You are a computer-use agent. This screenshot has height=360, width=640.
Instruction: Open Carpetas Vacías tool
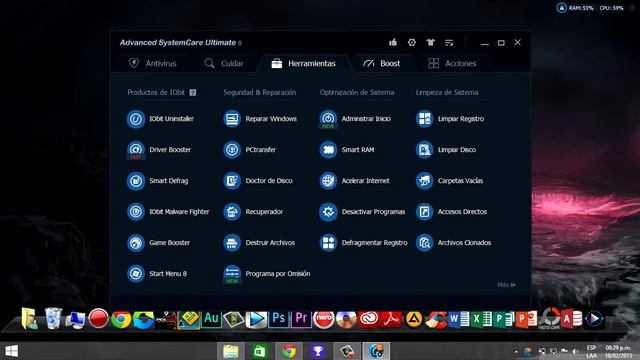click(449, 181)
